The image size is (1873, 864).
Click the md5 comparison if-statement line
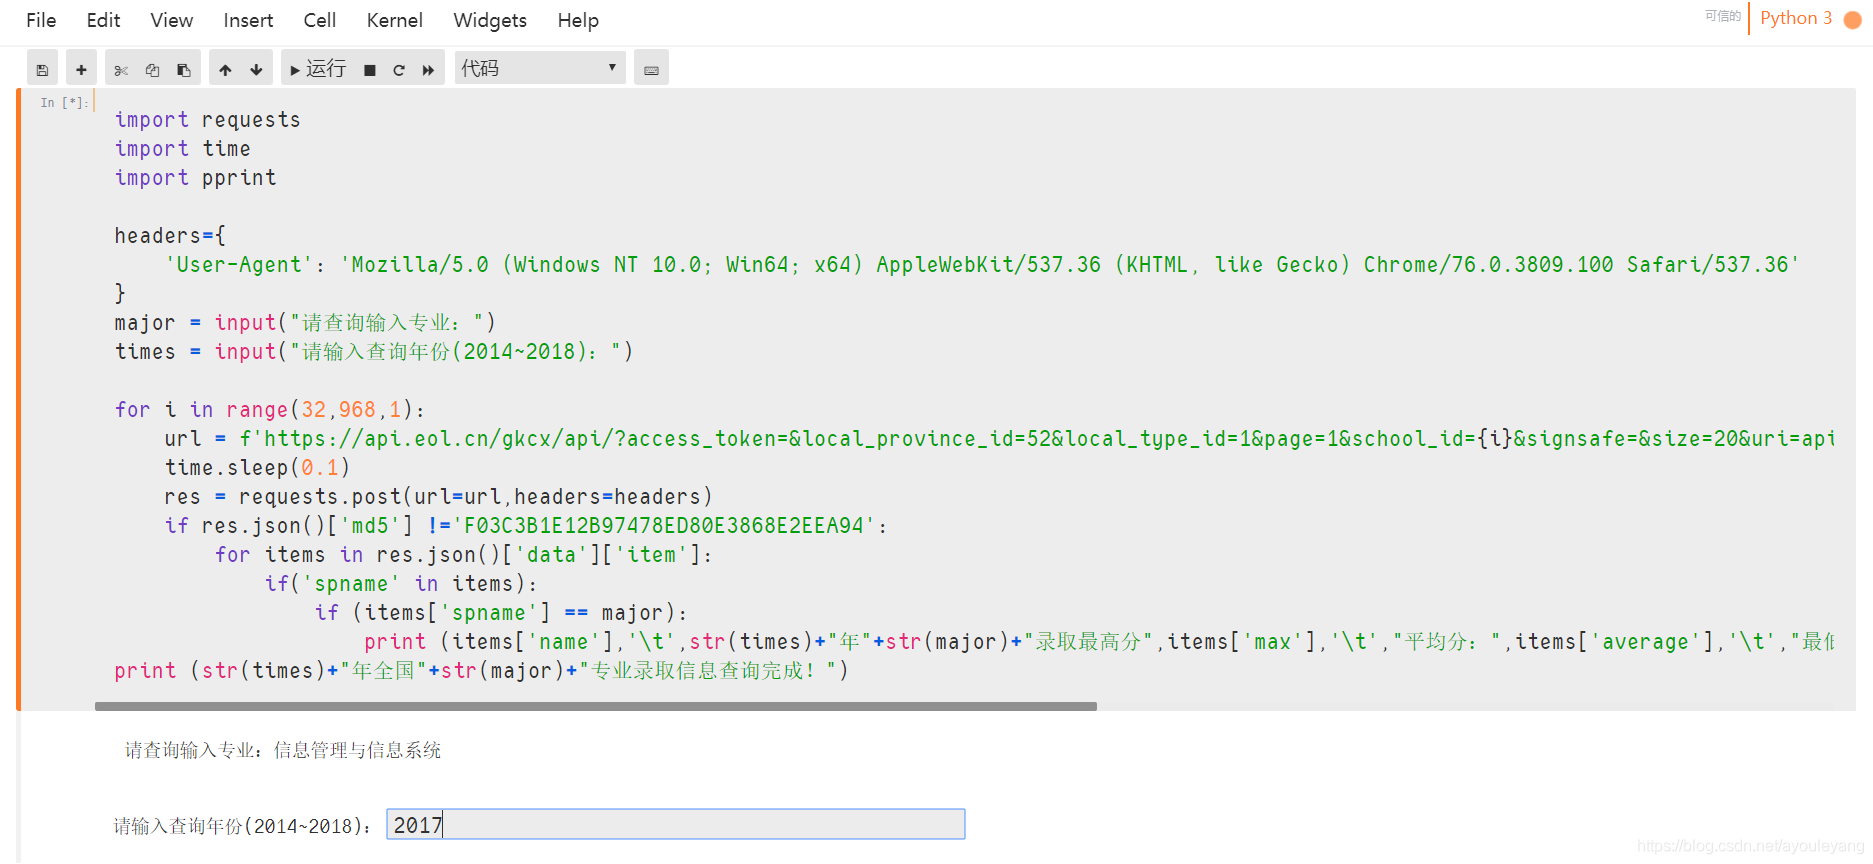526,526
